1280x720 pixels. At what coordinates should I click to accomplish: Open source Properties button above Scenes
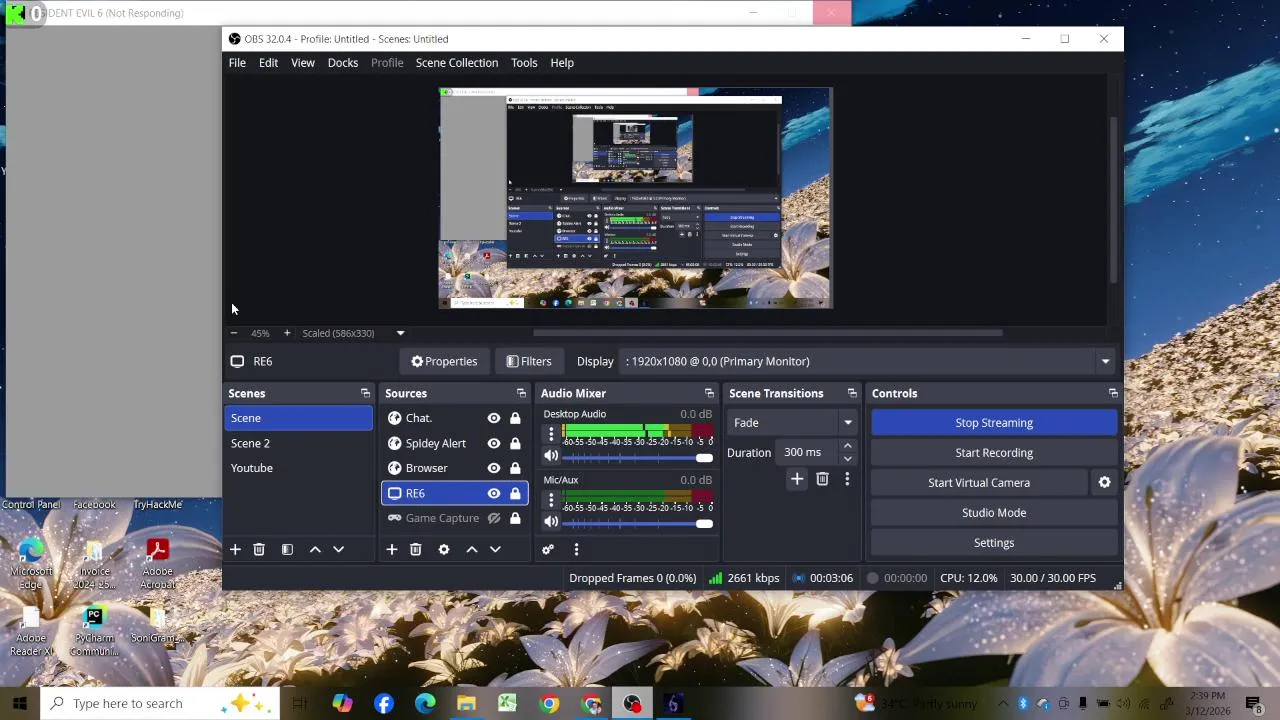tap(444, 361)
